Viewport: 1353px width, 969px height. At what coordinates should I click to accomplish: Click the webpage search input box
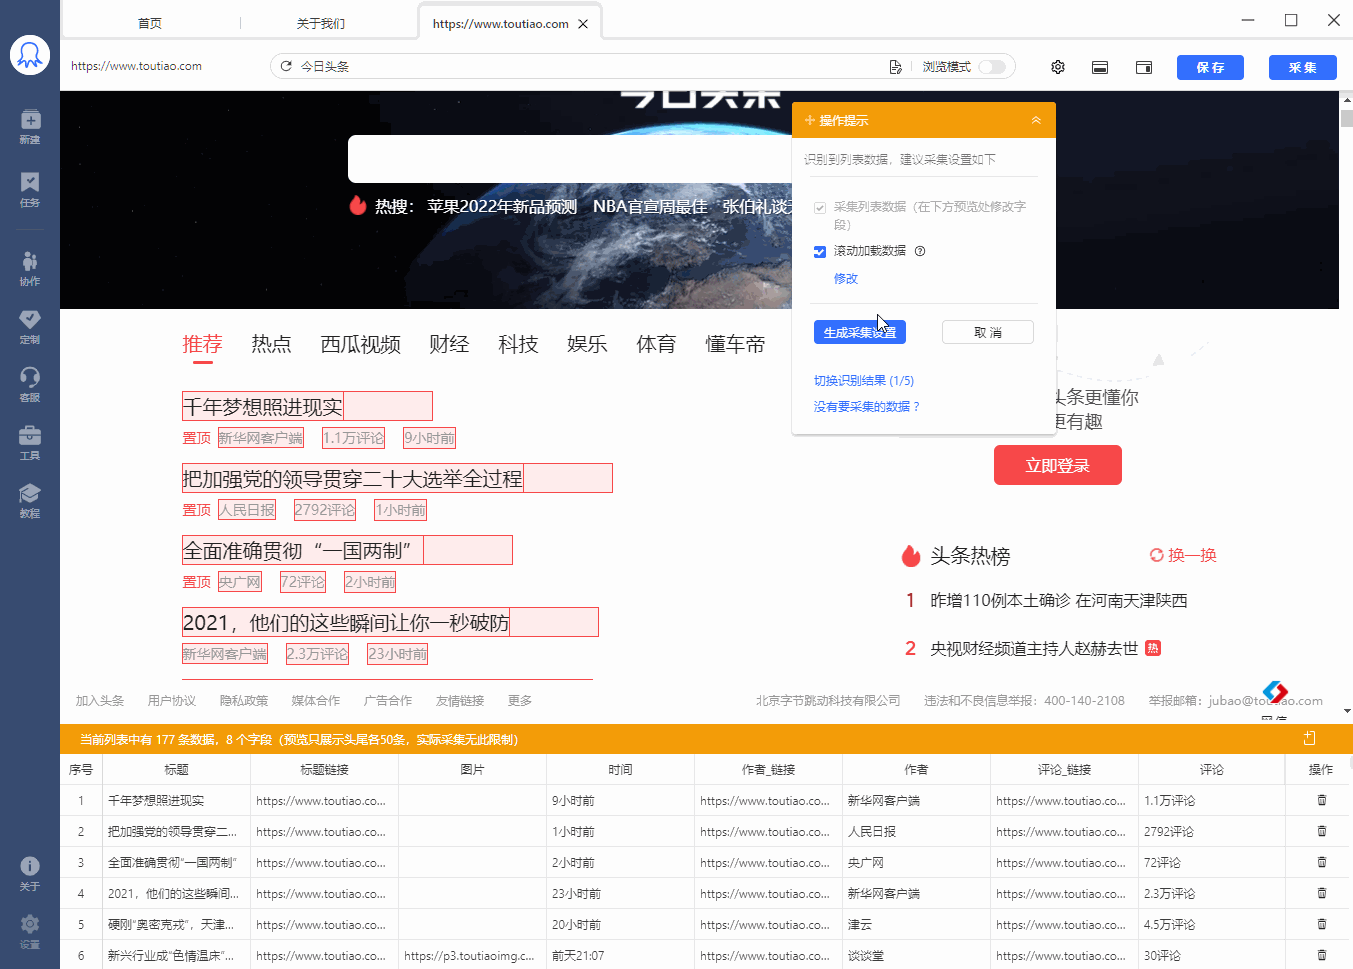click(x=570, y=159)
